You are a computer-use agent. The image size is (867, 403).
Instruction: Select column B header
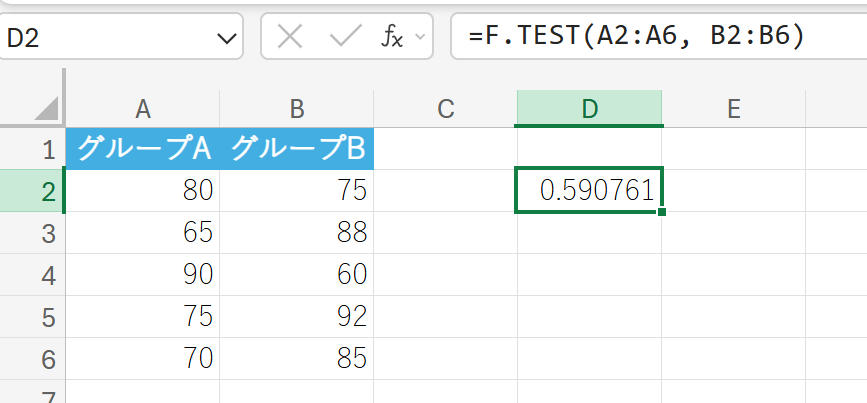click(296, 109)
